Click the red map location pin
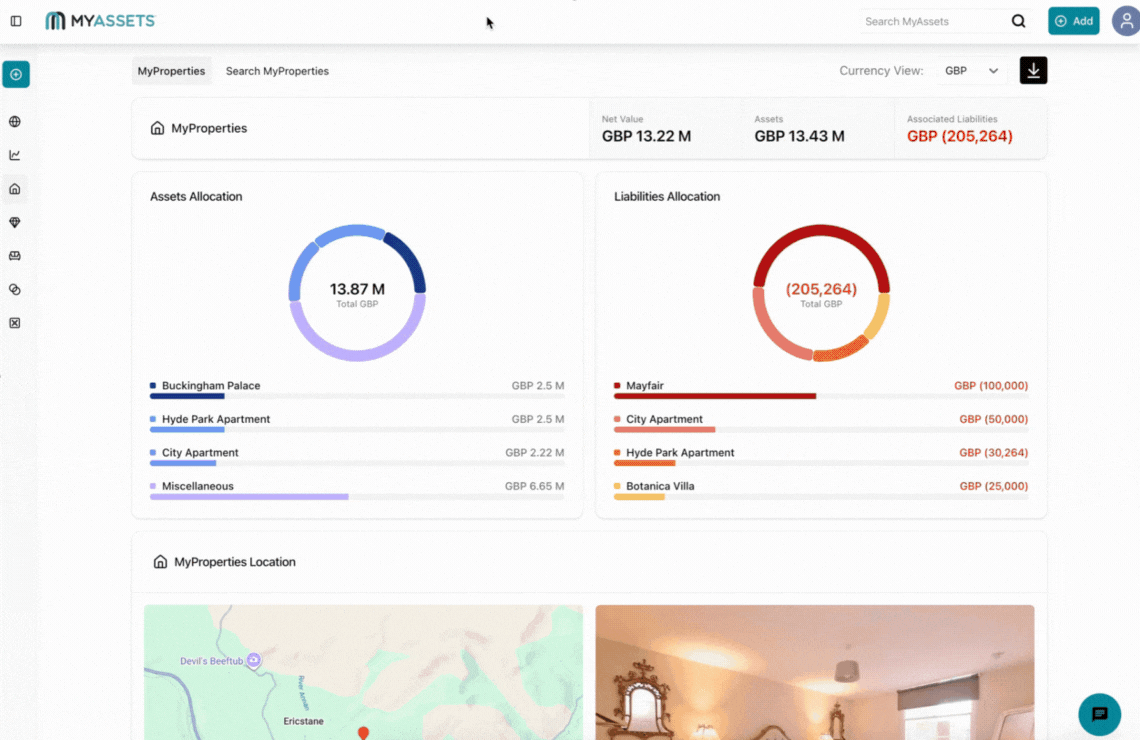Image resolution: width=1140 pixels, height=740 pixels. click(363, 733)
